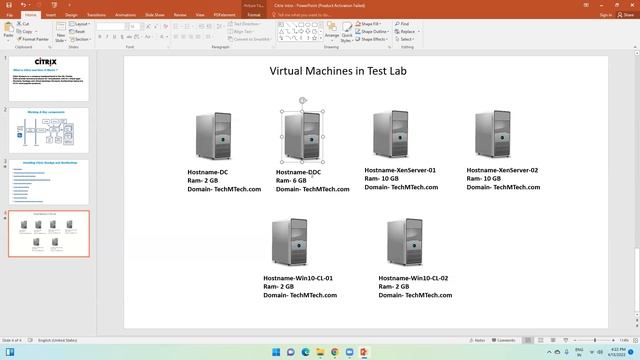640x360 pixels.
Task: Click the Virtual Machines in Test Lab title
Action: point(338,71)
